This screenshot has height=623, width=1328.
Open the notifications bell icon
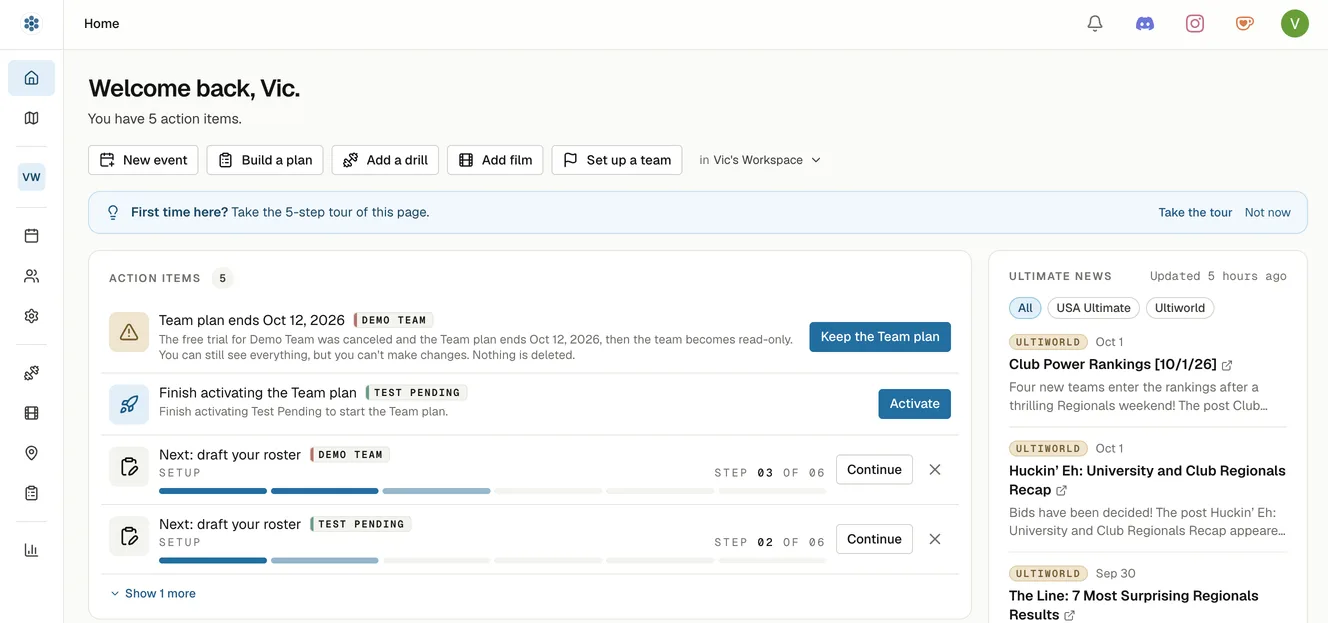1095,23
